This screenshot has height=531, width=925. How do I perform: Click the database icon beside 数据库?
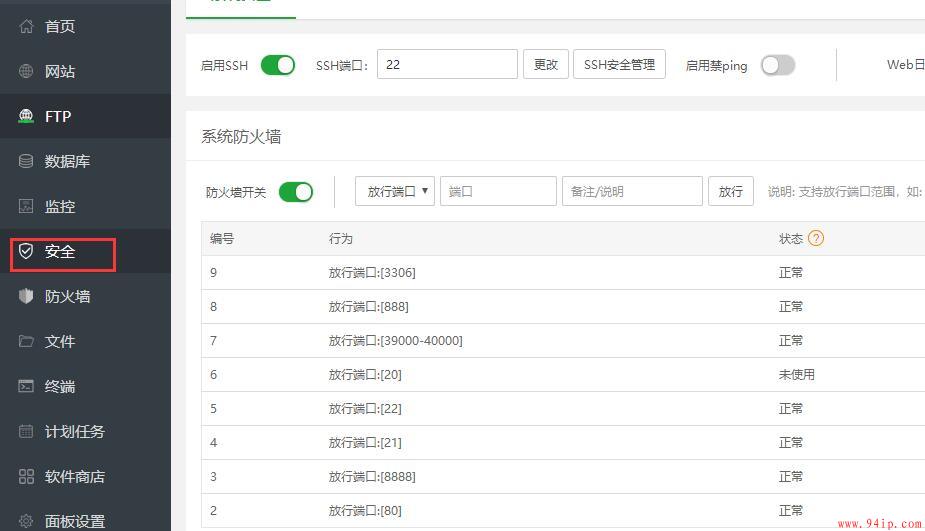tap(26, 161)
